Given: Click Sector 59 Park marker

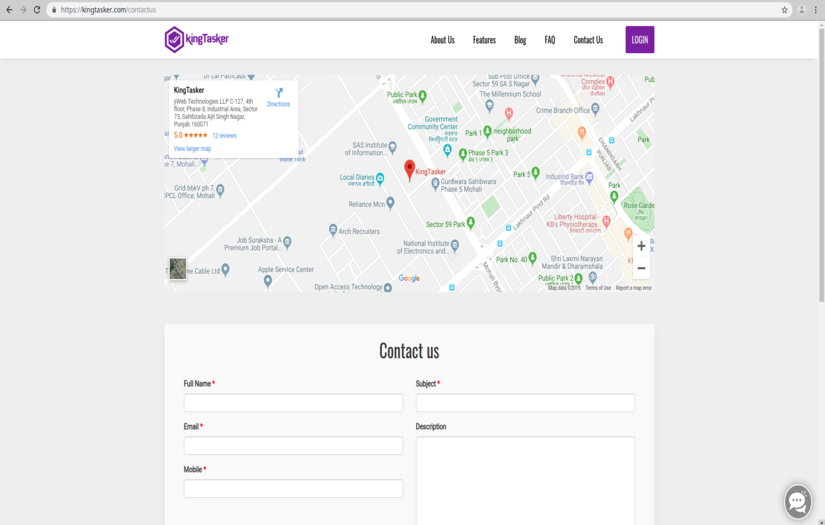Looking at the screenshot, I should 471,223.
